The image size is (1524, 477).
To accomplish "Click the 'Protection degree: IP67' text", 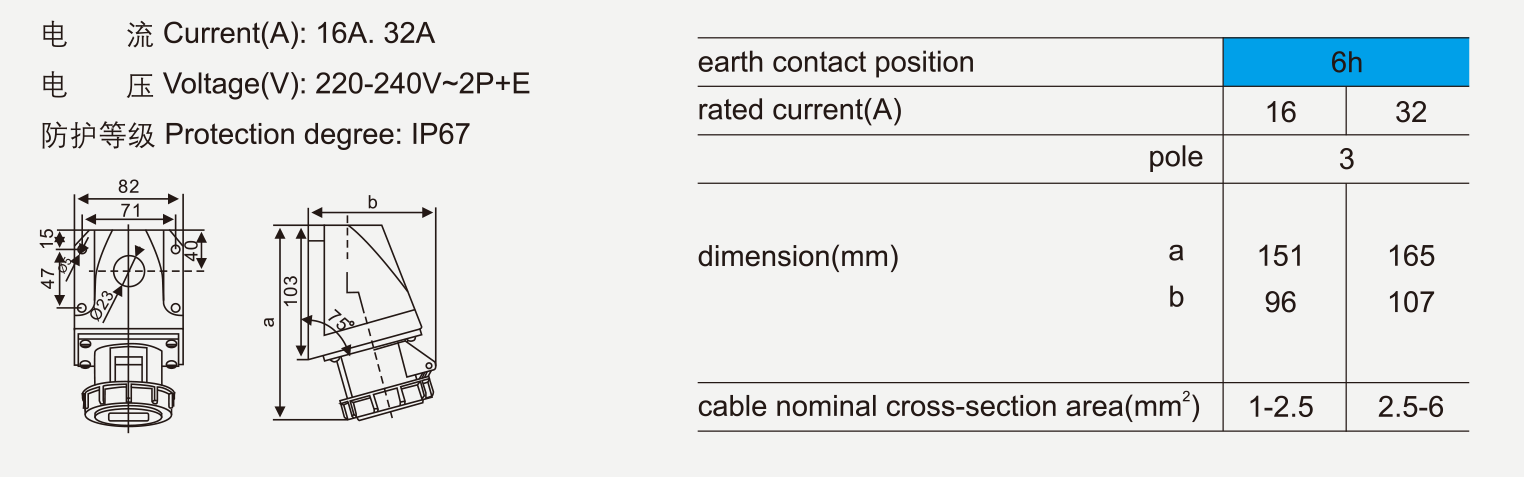I will pyautogui.click(x=316, y=135).
